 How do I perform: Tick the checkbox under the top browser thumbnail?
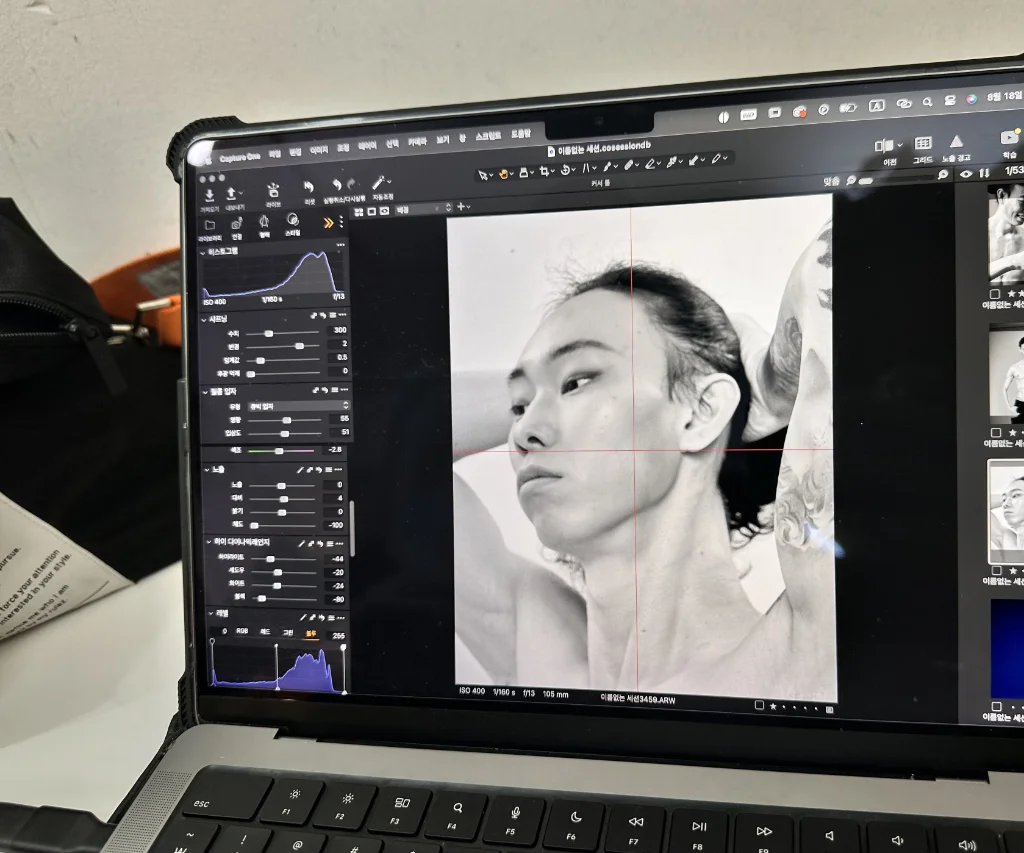tap(995, 295)
